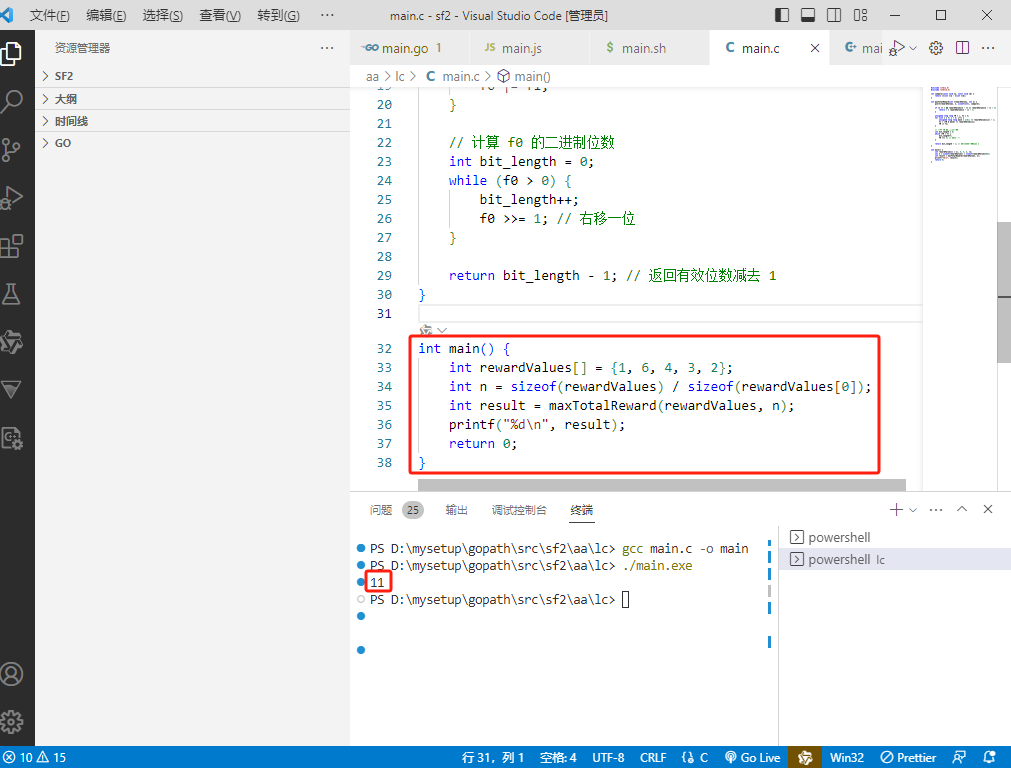This screenshot has width=1011, height=768.
Task: Select the 终端 terminal tab
Action: pos(582,510)
